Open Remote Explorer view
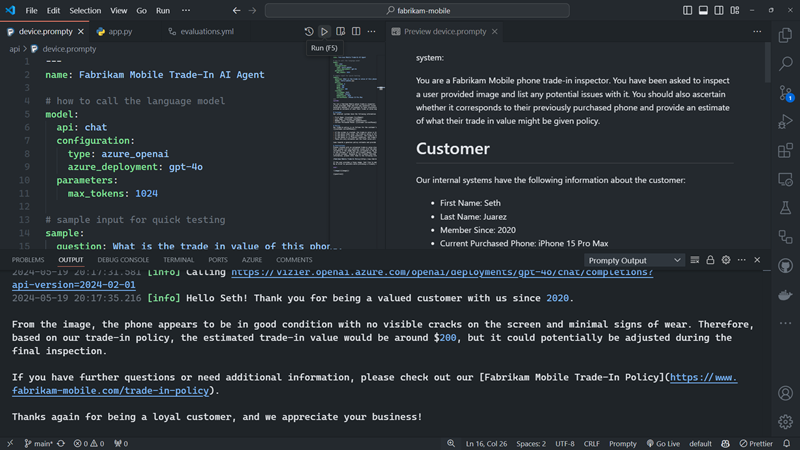800x450 pixels. (x=785, y=180)
